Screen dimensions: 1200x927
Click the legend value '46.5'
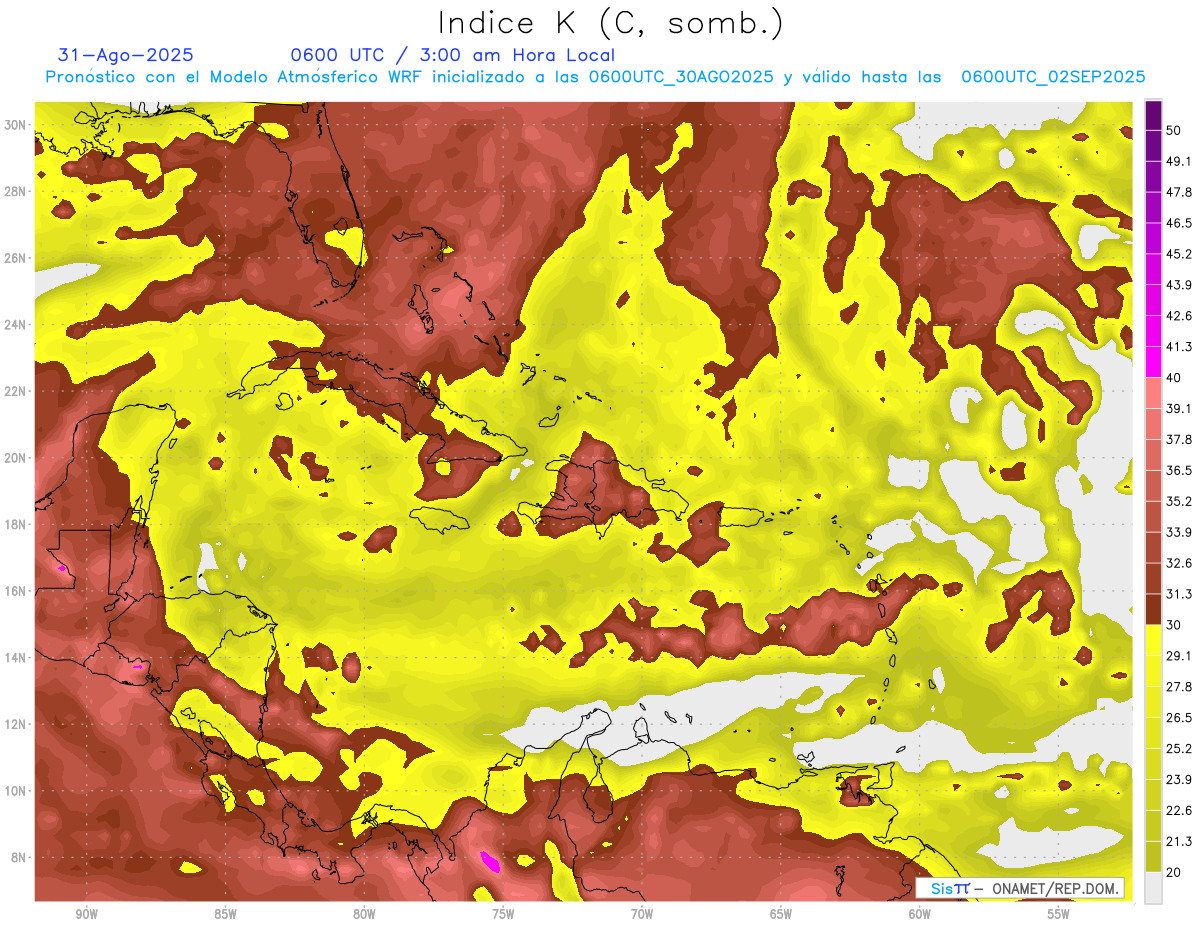(x=1179, y=224)
